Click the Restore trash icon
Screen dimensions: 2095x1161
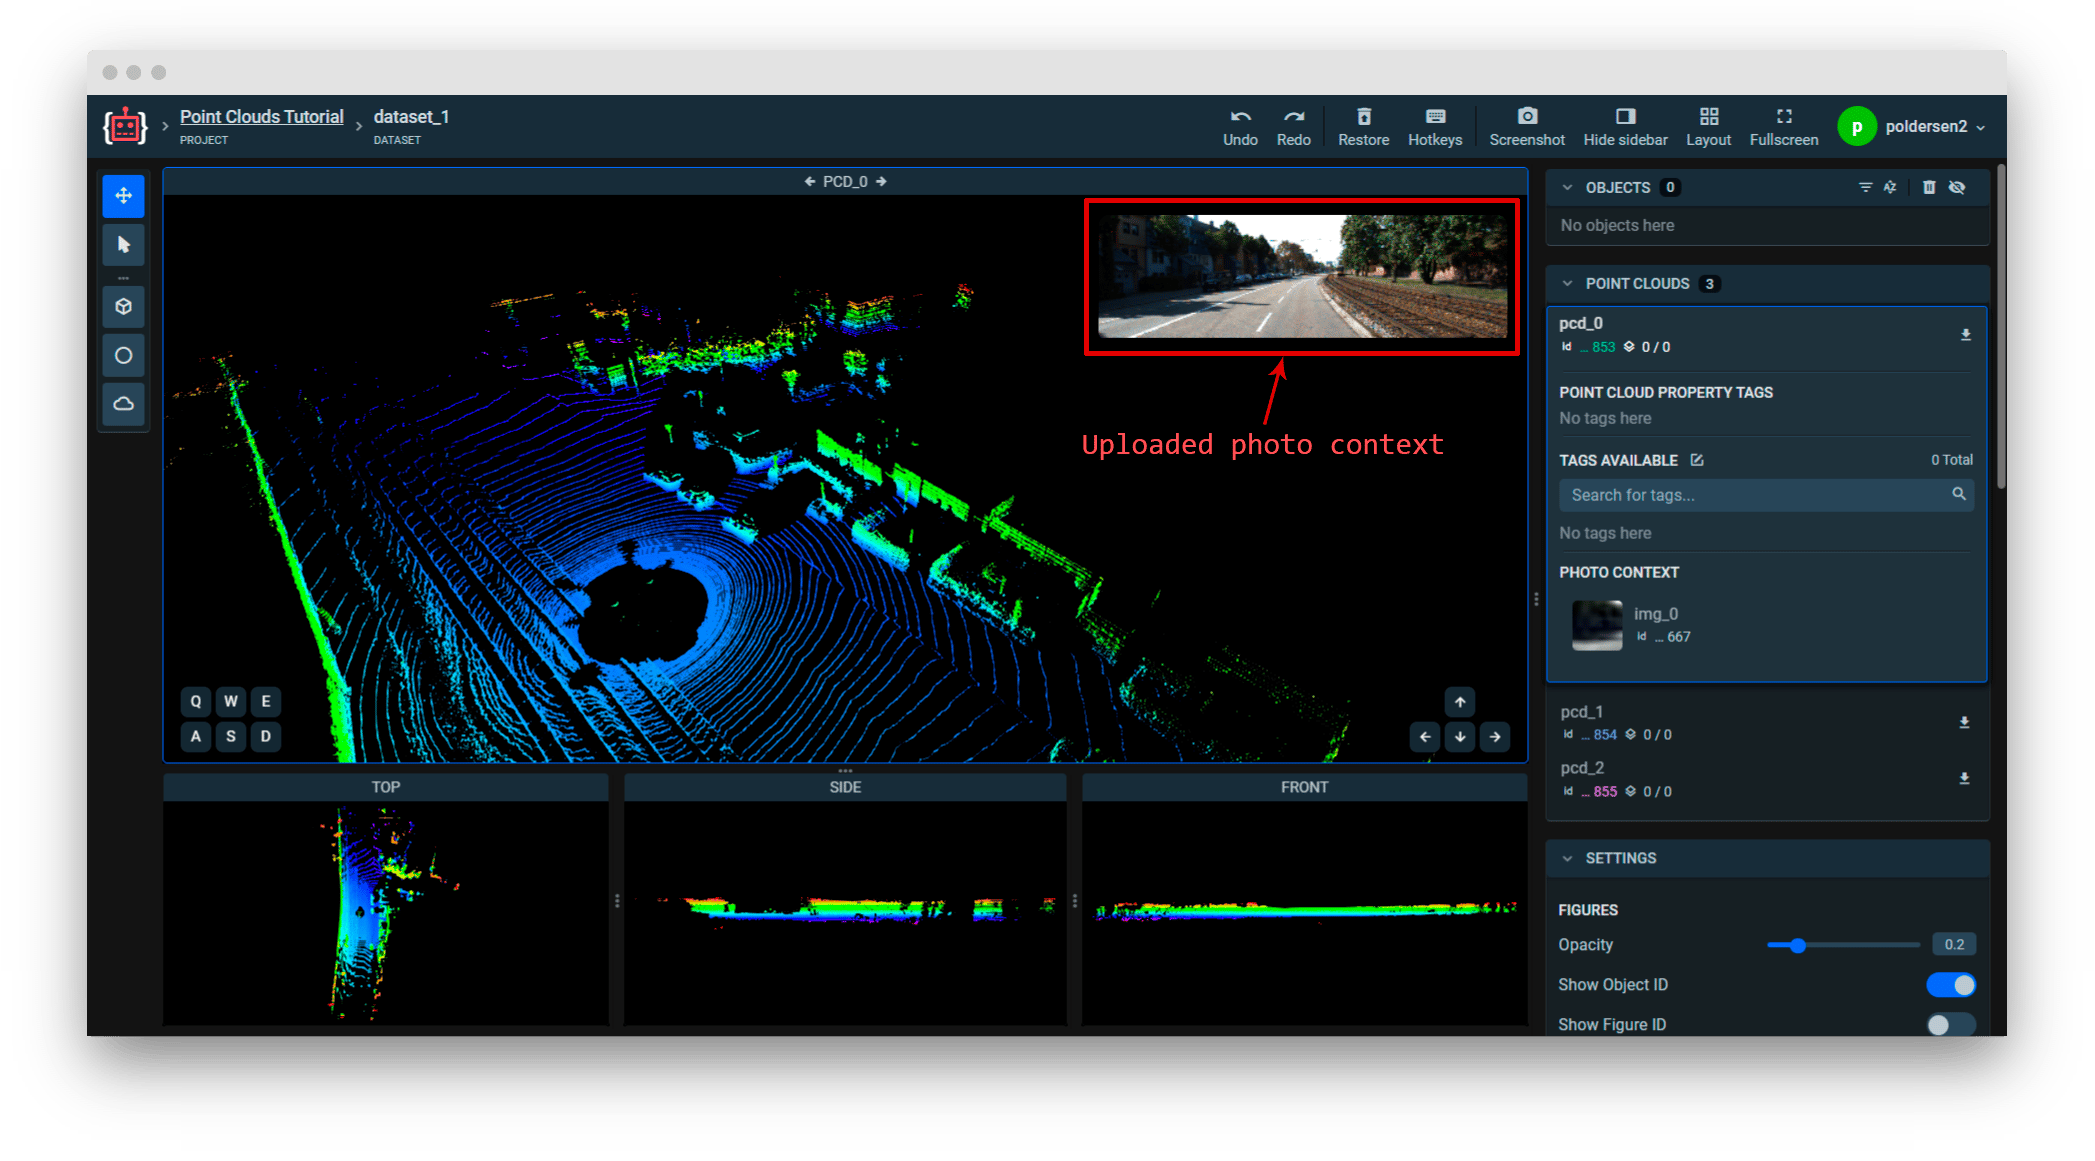(x=1364, y=127)
